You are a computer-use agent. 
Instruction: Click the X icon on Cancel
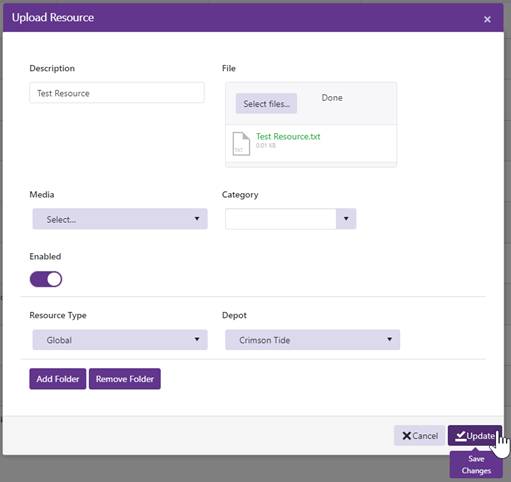tap(406, 436)
